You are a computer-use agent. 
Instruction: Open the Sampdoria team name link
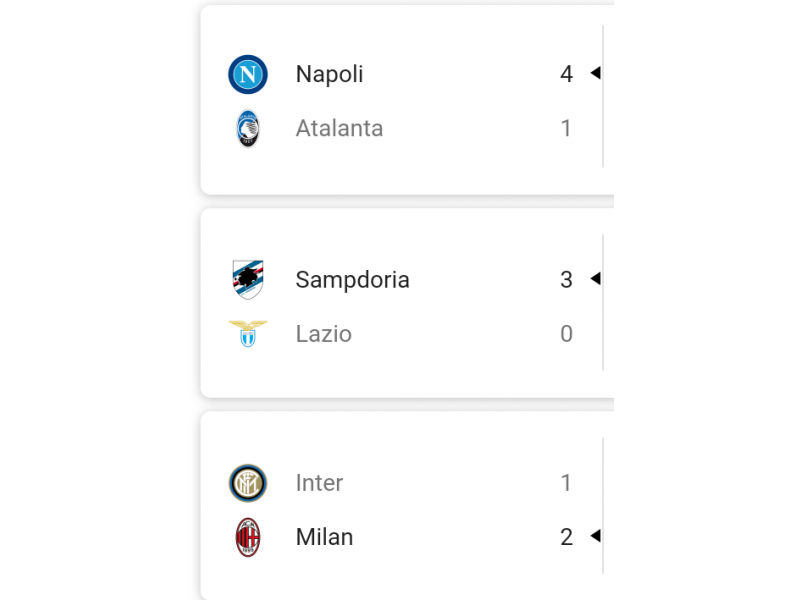[x=353, y=280]
